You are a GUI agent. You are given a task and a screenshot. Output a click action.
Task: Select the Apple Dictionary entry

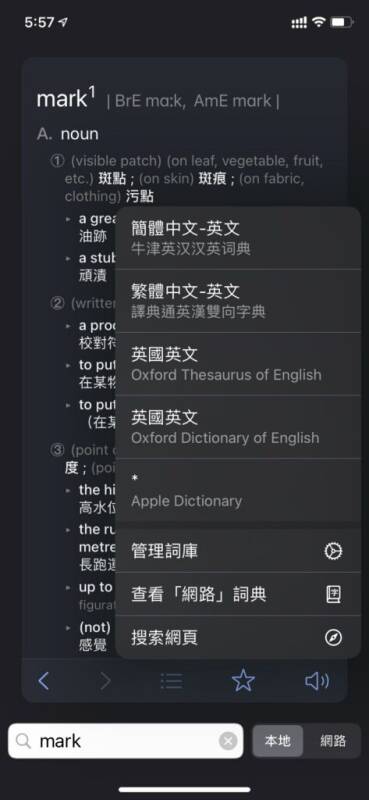(x=238, y=490)
